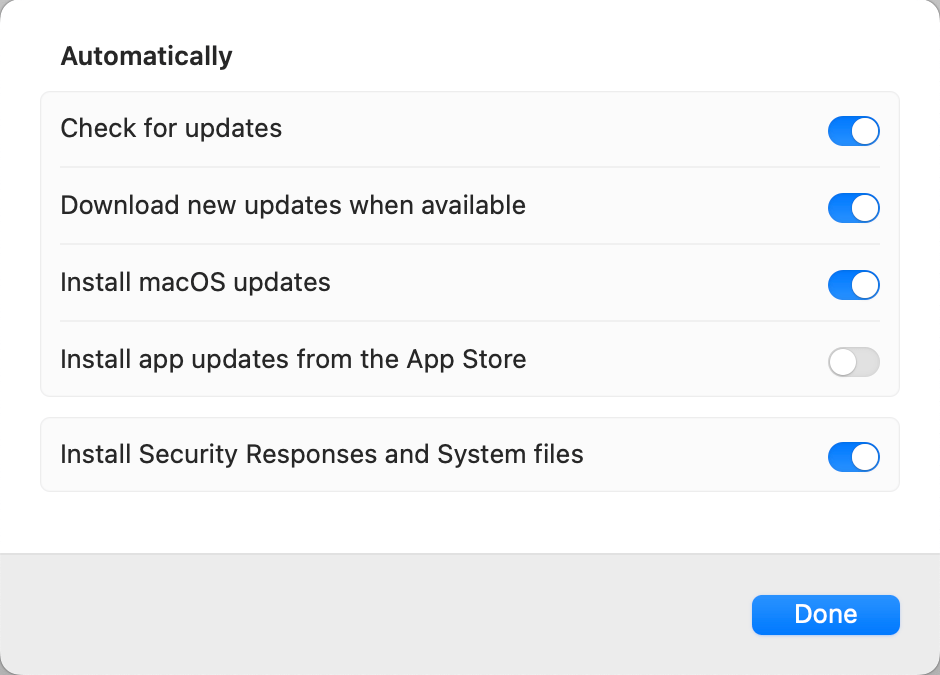Toggle the Check for updates switch
This screenshot has width=940, height=675.
(x=854, y=131)
